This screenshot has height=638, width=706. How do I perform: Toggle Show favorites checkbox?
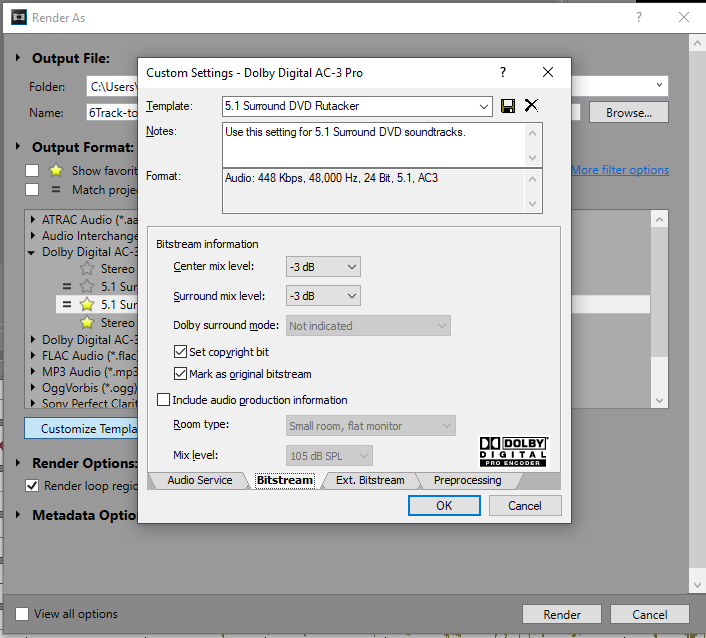[32, 171]
